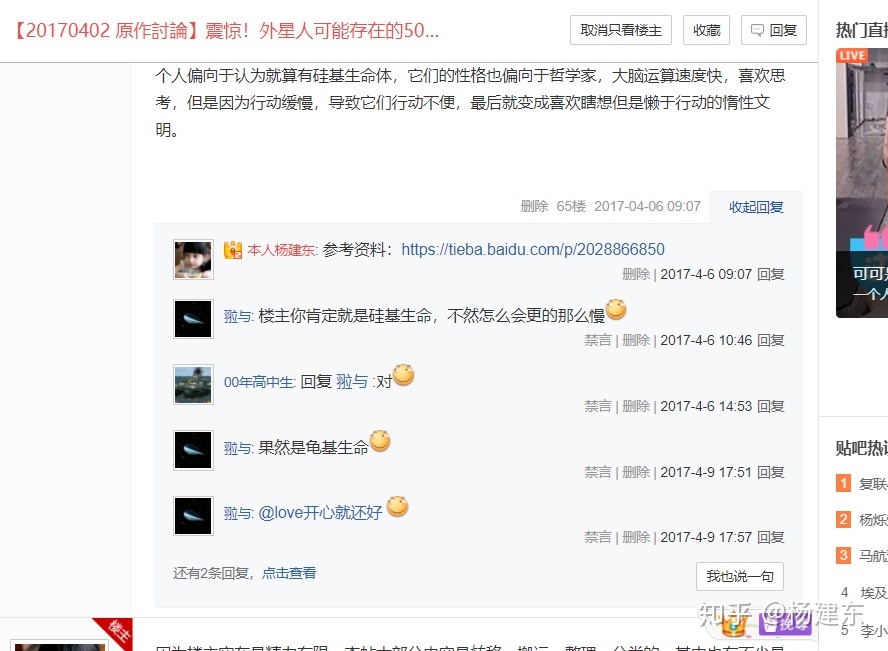The height and width of the screenshot is (651, 888).
Task: Collapse replies with 收起回复
Action: tap(755, 207)
